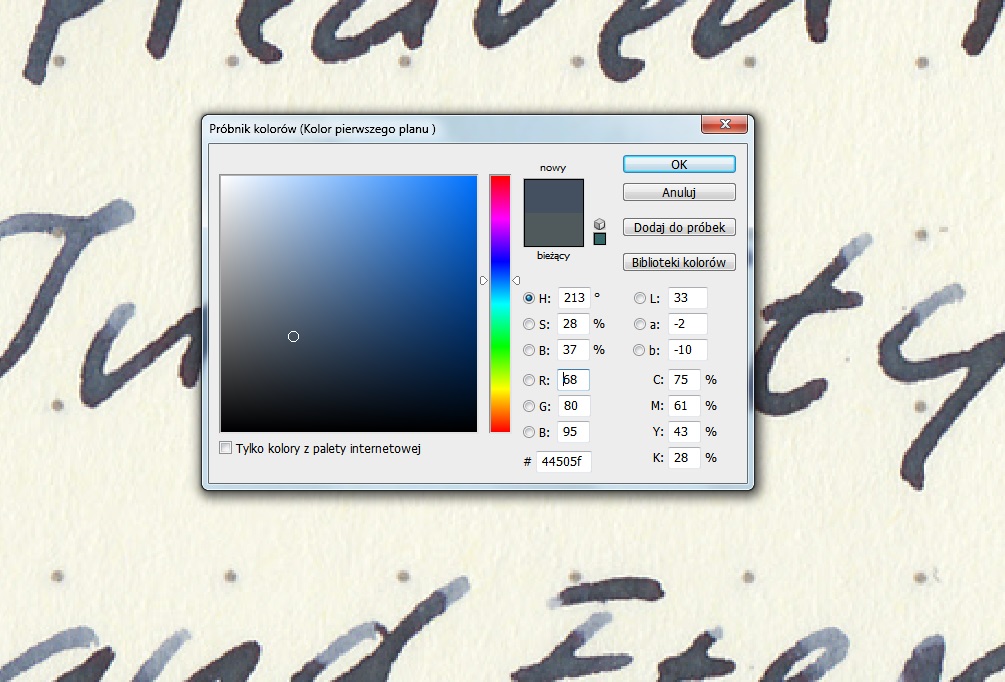Open Biblioteki kolorów

point(679,263)
